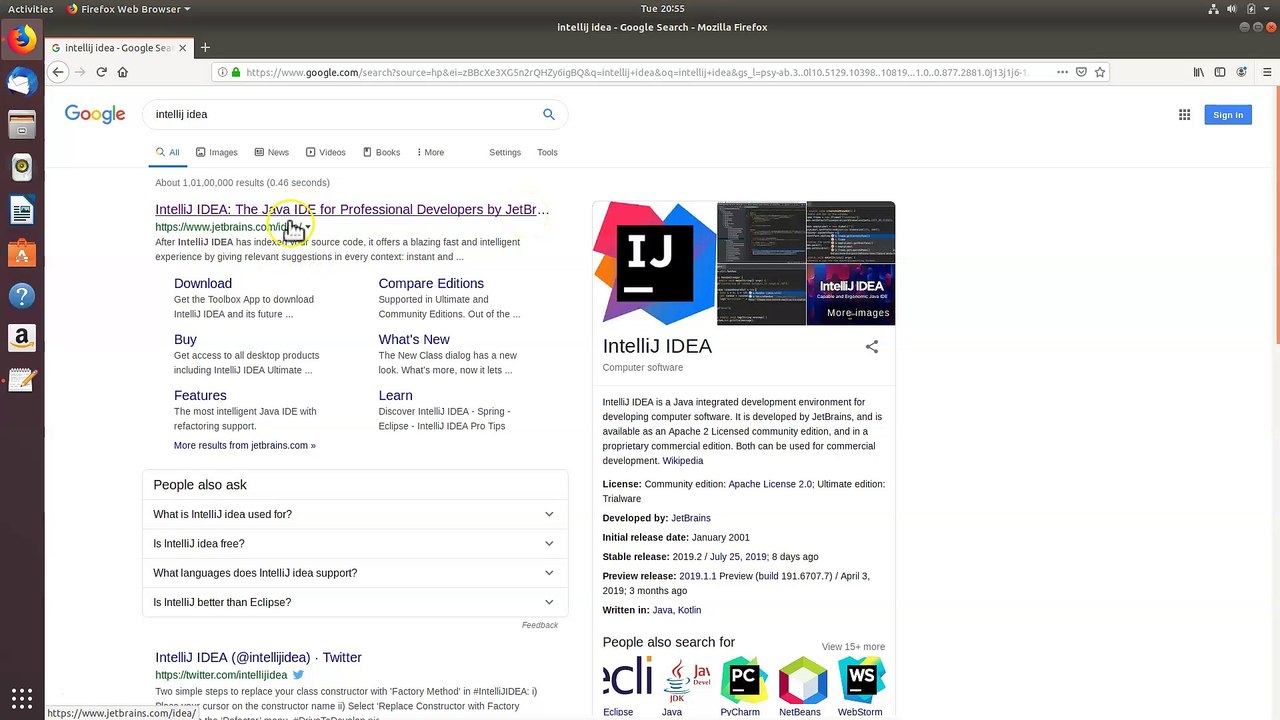Open the Features sitelink
Image resolution: width=1280 pixels, height=720 pixels.
[x=200, y=396]
